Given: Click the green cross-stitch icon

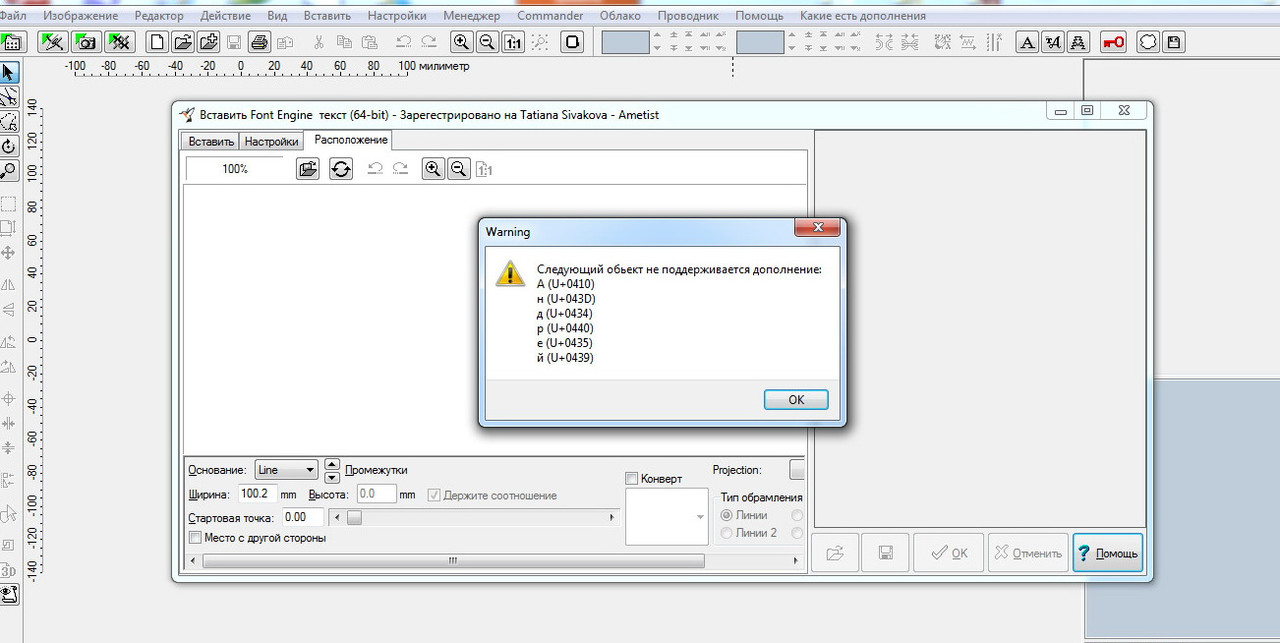Looking at the screenshot, I should point(120,42).
